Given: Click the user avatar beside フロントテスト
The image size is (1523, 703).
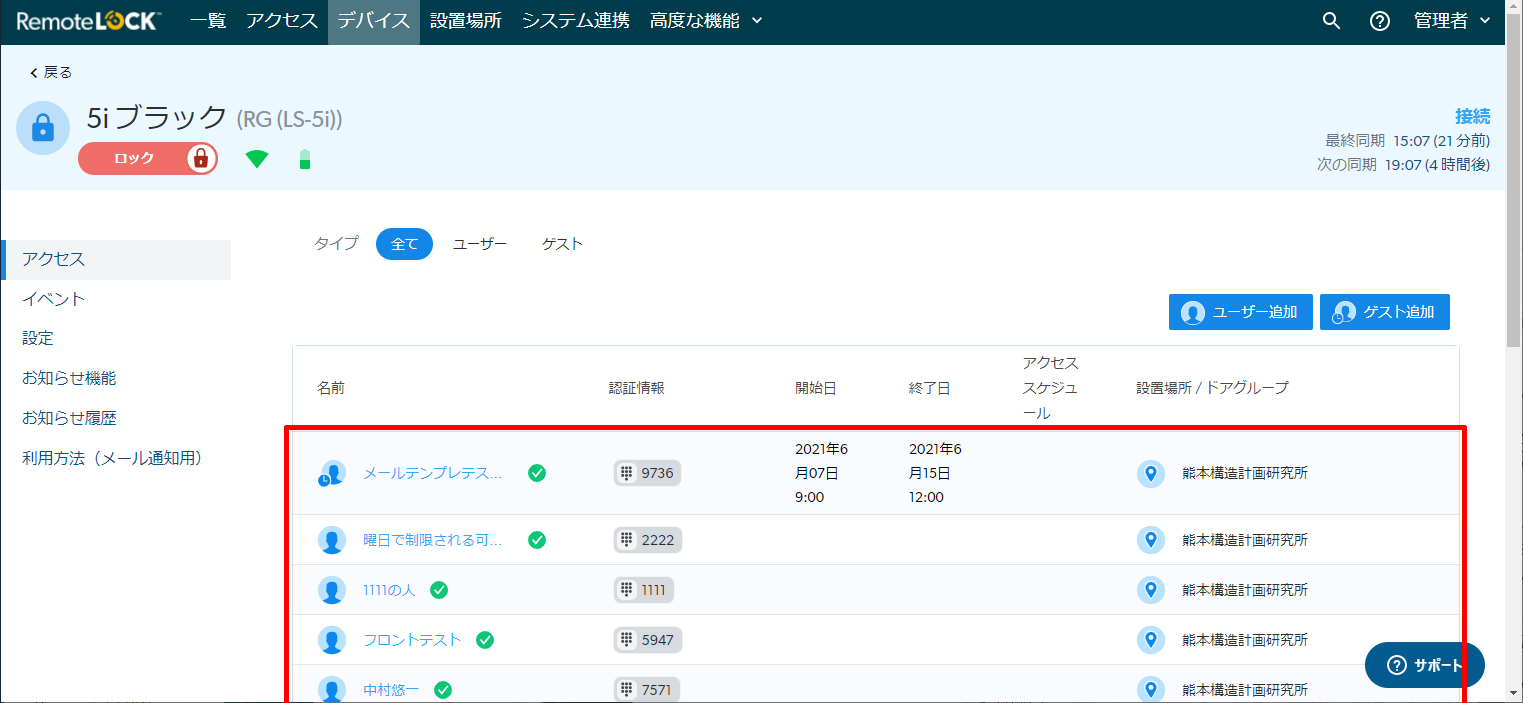Looking at the screenshot, I should point(332,640).
